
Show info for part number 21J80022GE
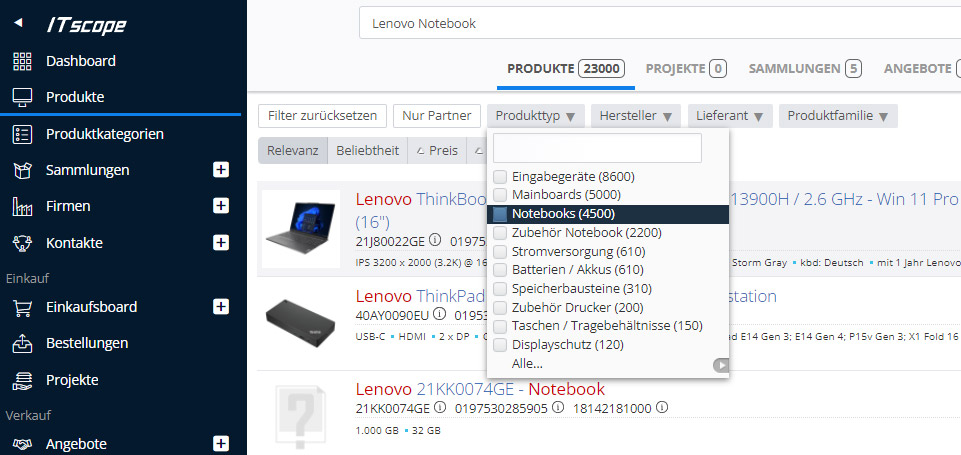click(x=435, y=240)
